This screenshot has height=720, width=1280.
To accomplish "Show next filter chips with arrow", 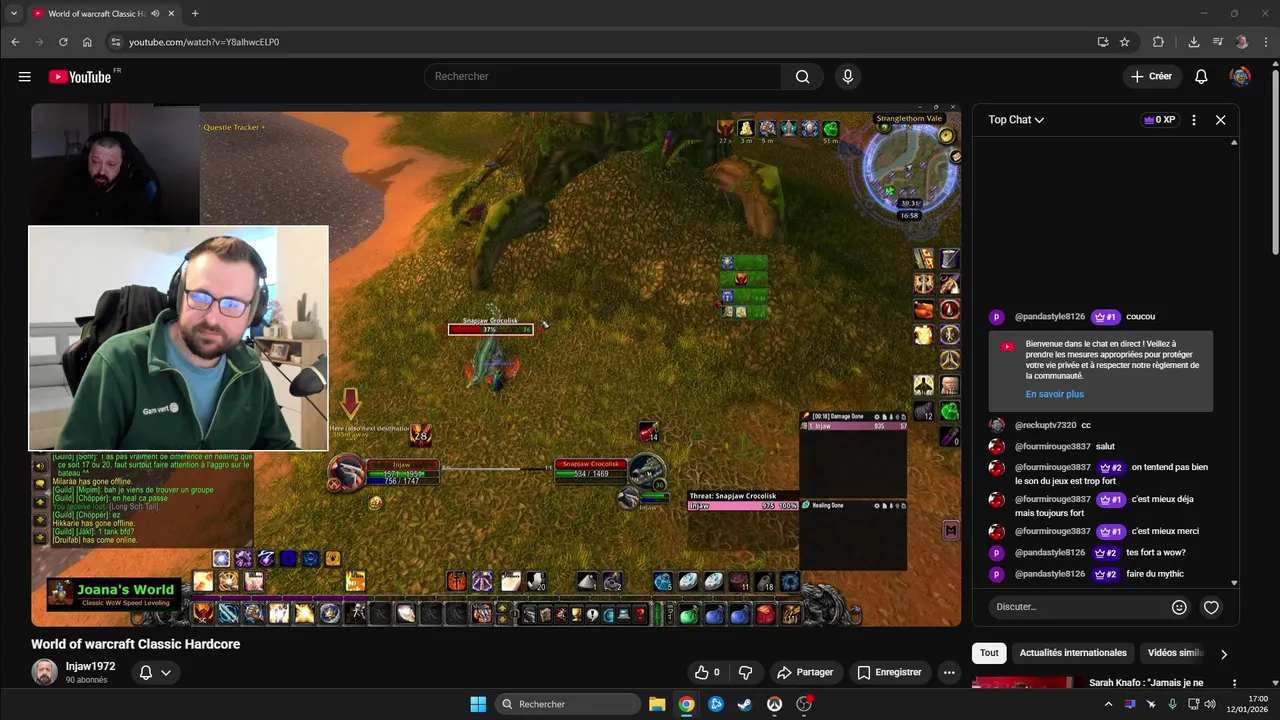I will pyautogui.click(x=1223, y=654).
